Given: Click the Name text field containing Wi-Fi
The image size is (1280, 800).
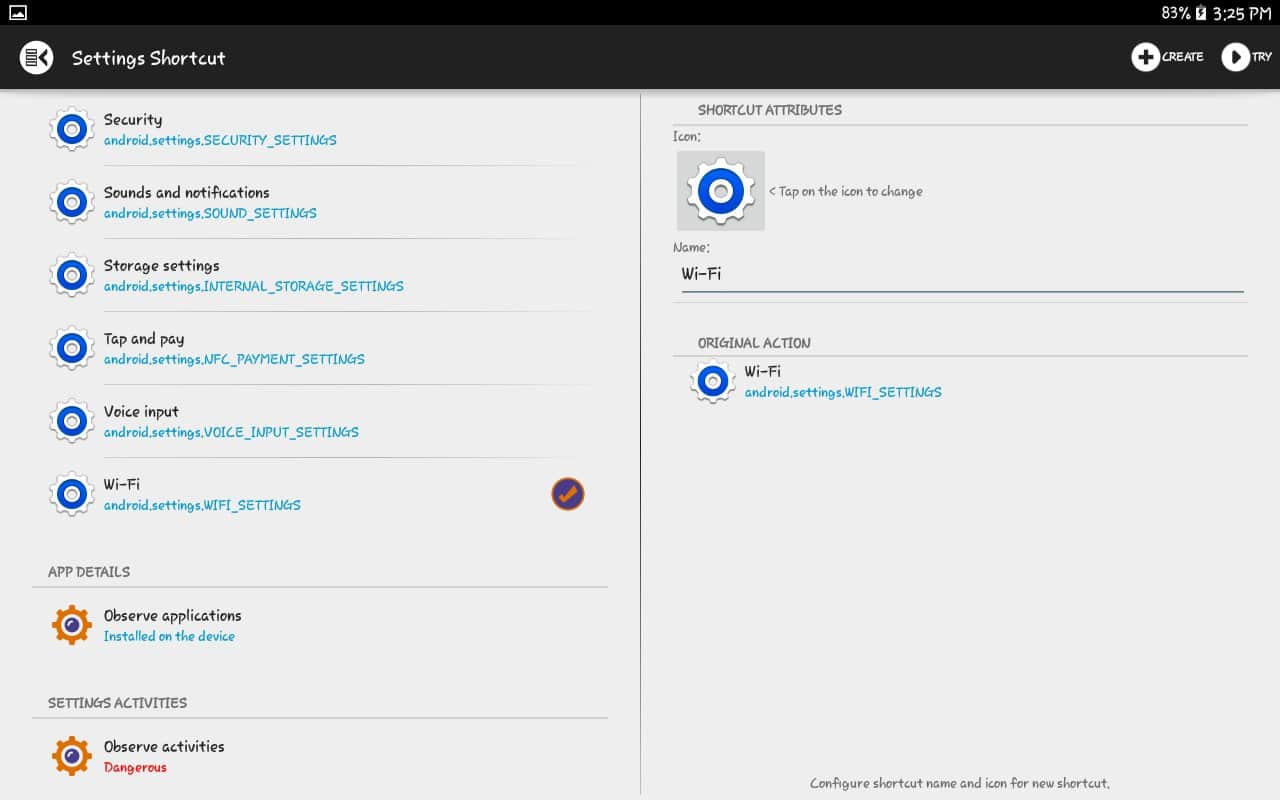Looking at the screenshot, I should point(960,274).
